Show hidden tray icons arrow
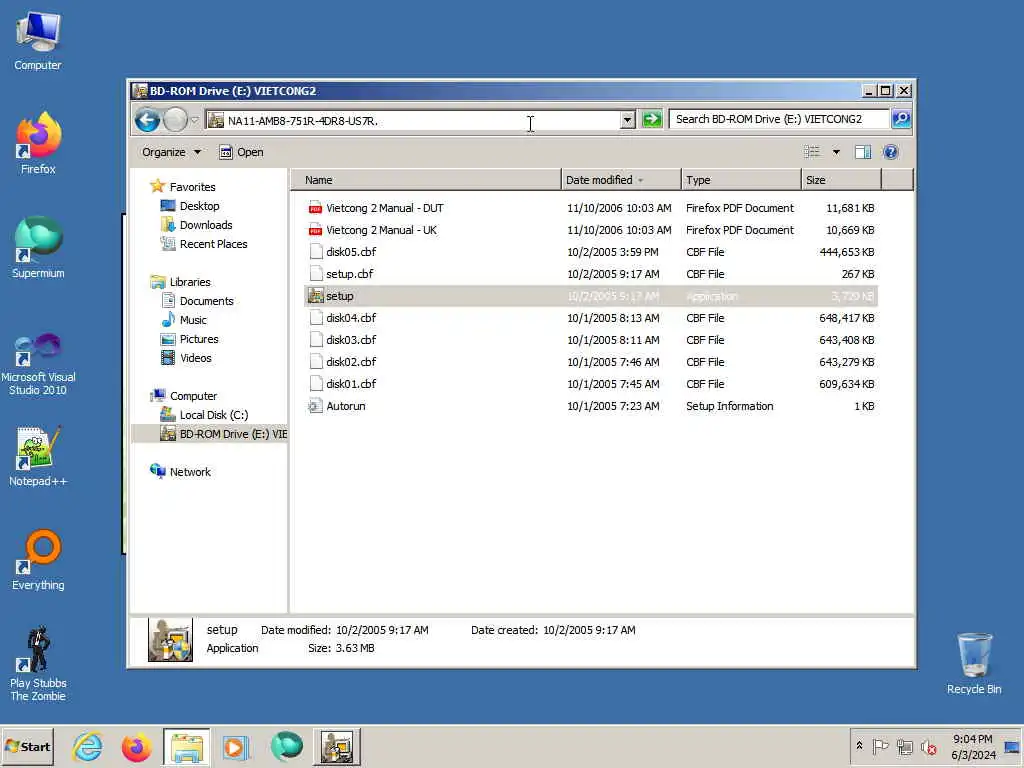 pos(859,746)
